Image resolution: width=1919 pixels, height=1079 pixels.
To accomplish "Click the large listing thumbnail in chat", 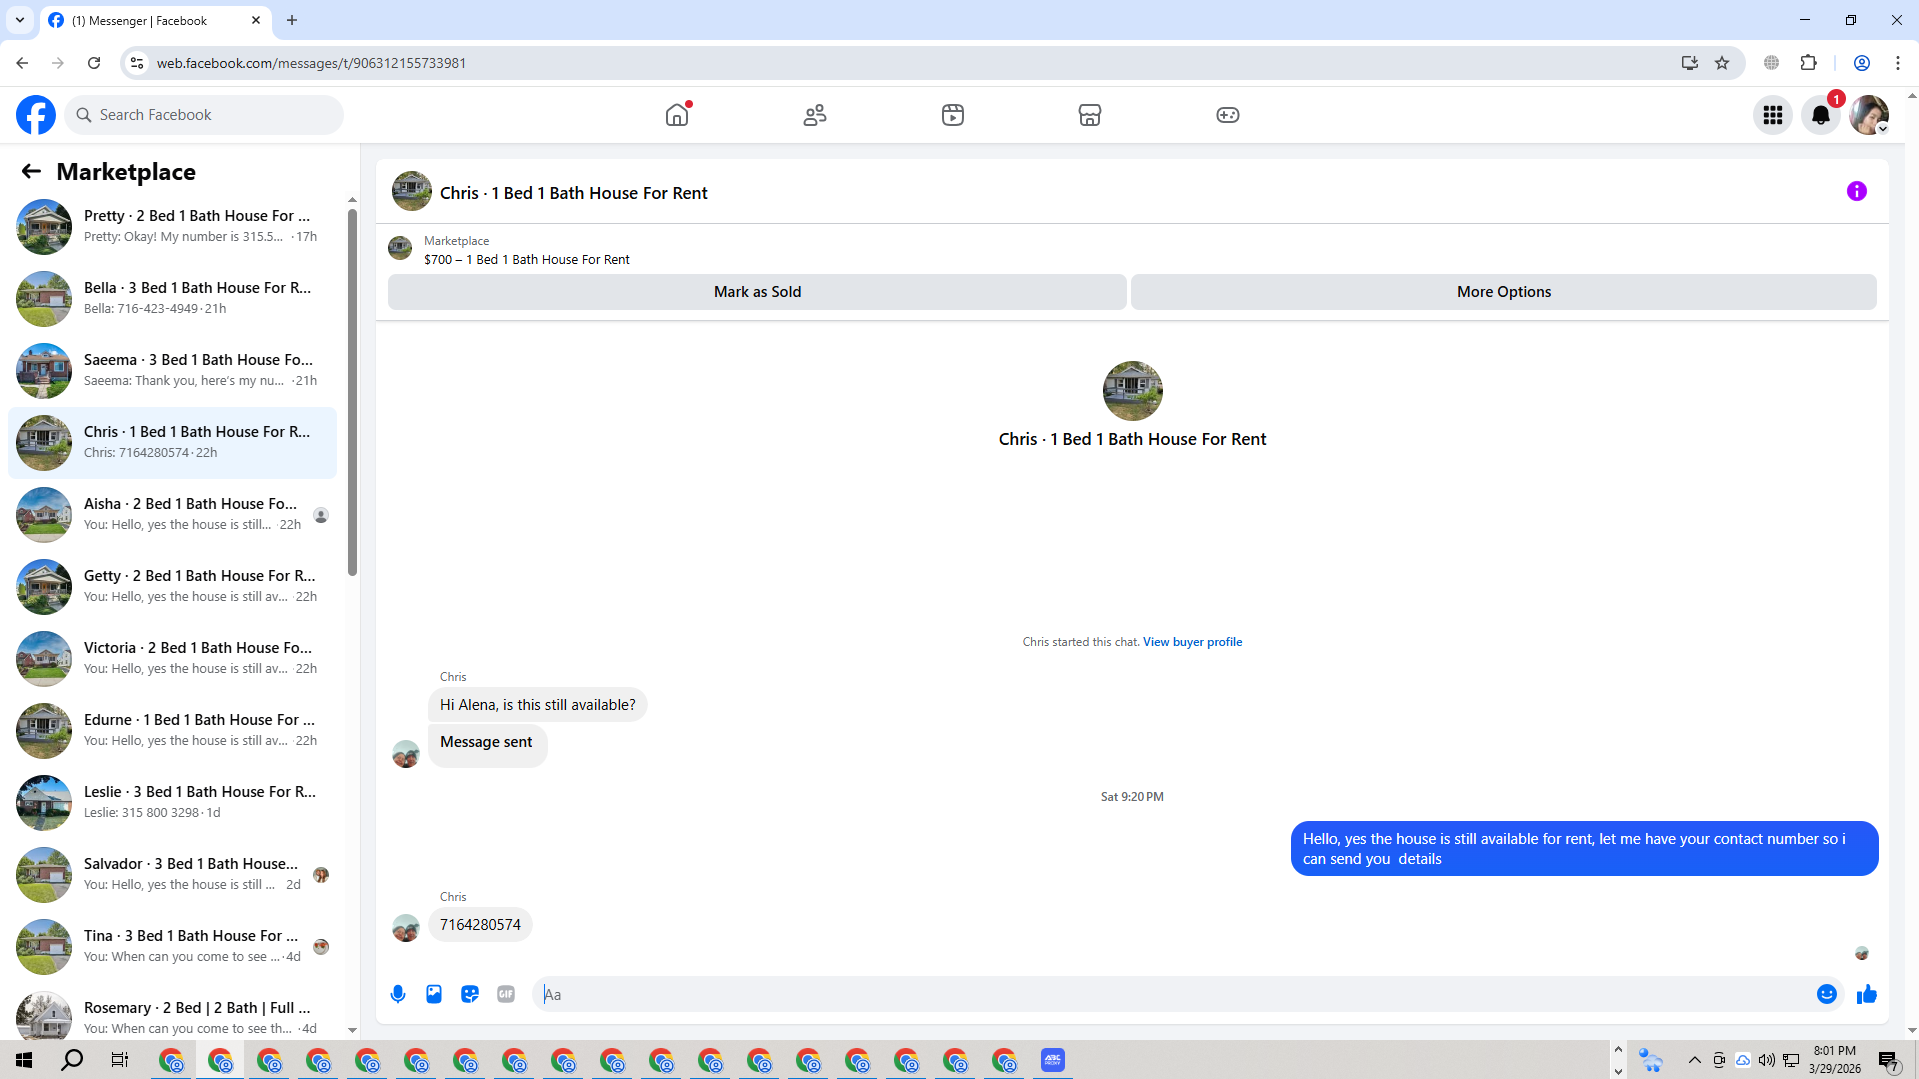I will click(x=1132, y=391).
